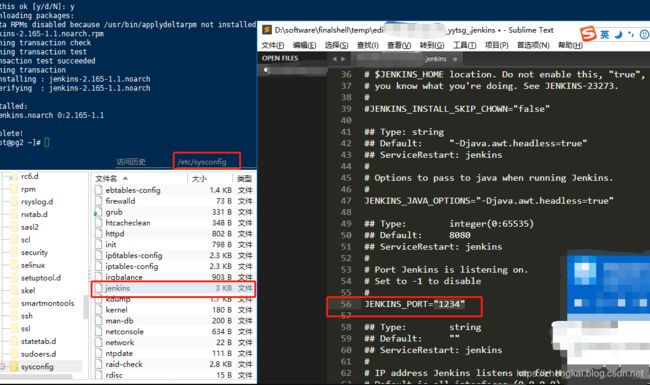The height and width of the screenshot is (385, 650).
Task: Close the jenkins tab via its dot button
Action: coord(455,59)
